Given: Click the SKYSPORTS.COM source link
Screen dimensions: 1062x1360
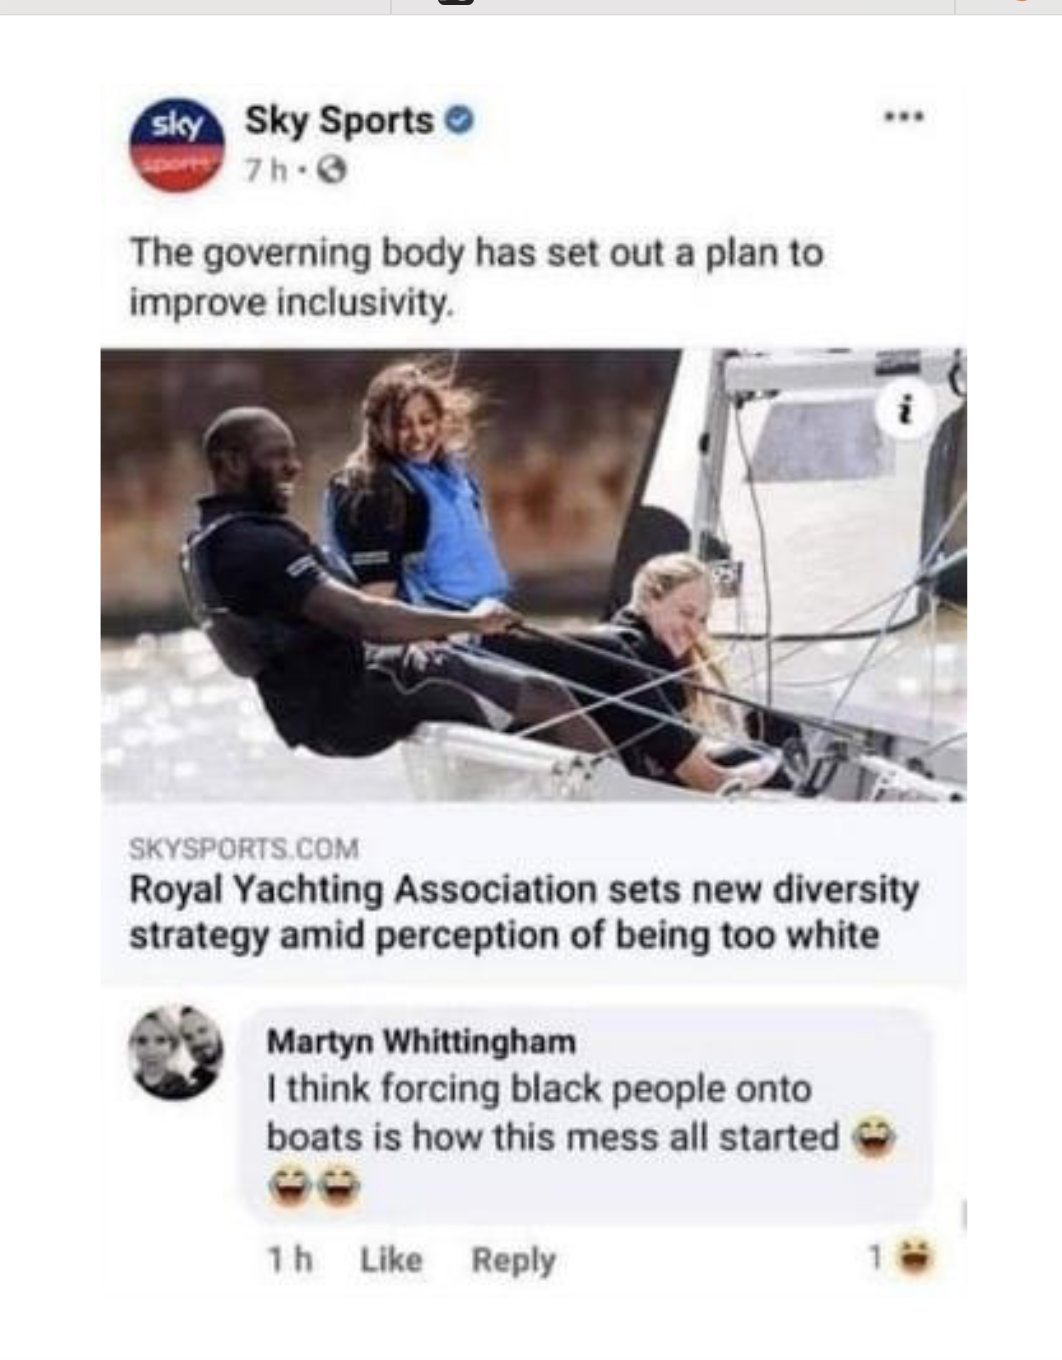Looking at the screenshot, I should coord(244,849).
